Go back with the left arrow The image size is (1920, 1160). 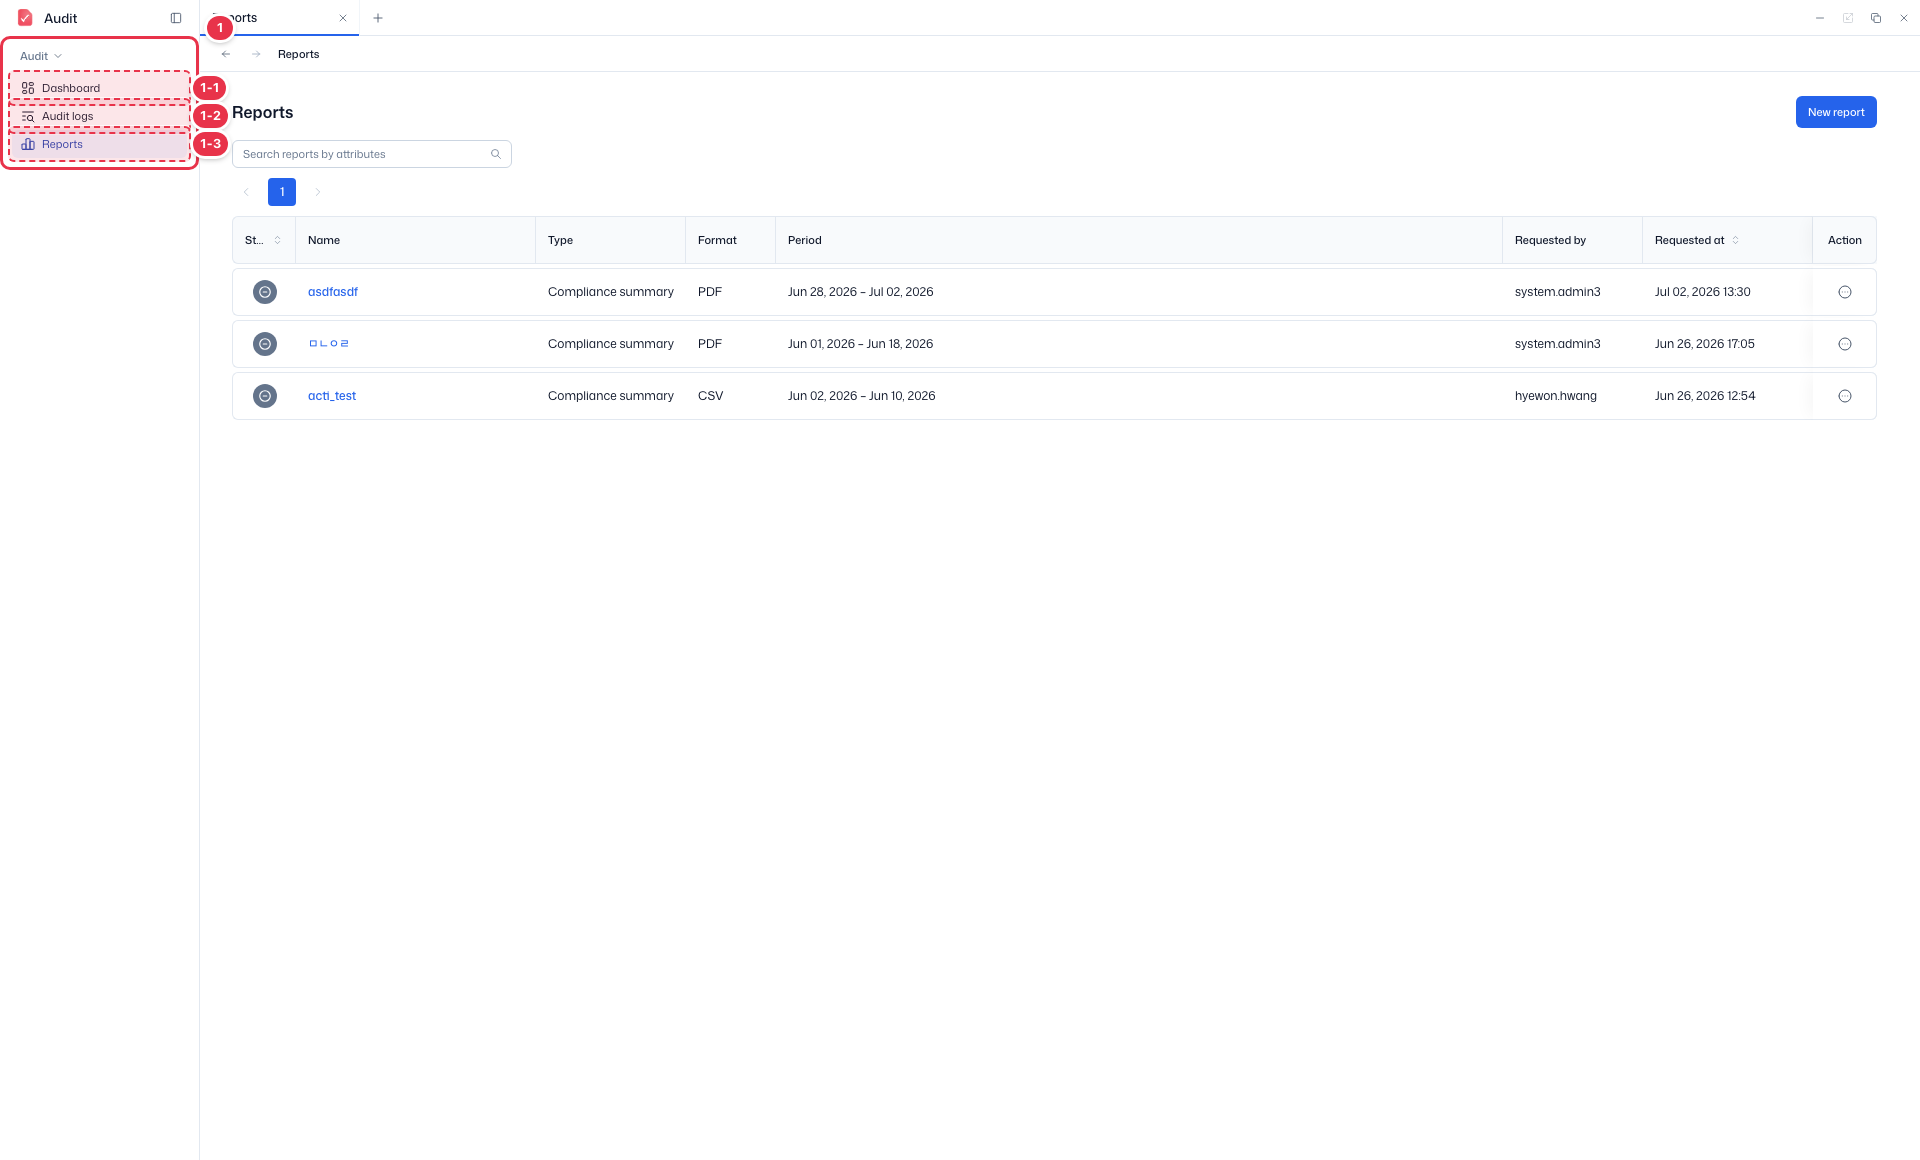(x=226, y=54)
